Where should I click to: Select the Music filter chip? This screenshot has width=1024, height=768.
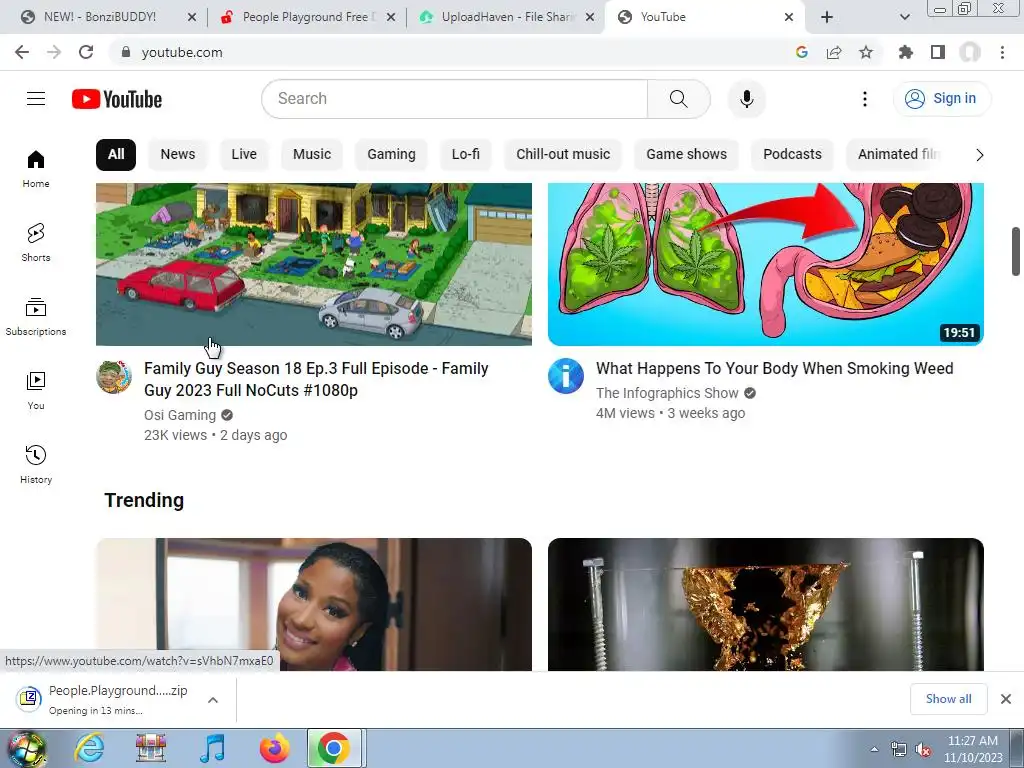tap(312, 155)
